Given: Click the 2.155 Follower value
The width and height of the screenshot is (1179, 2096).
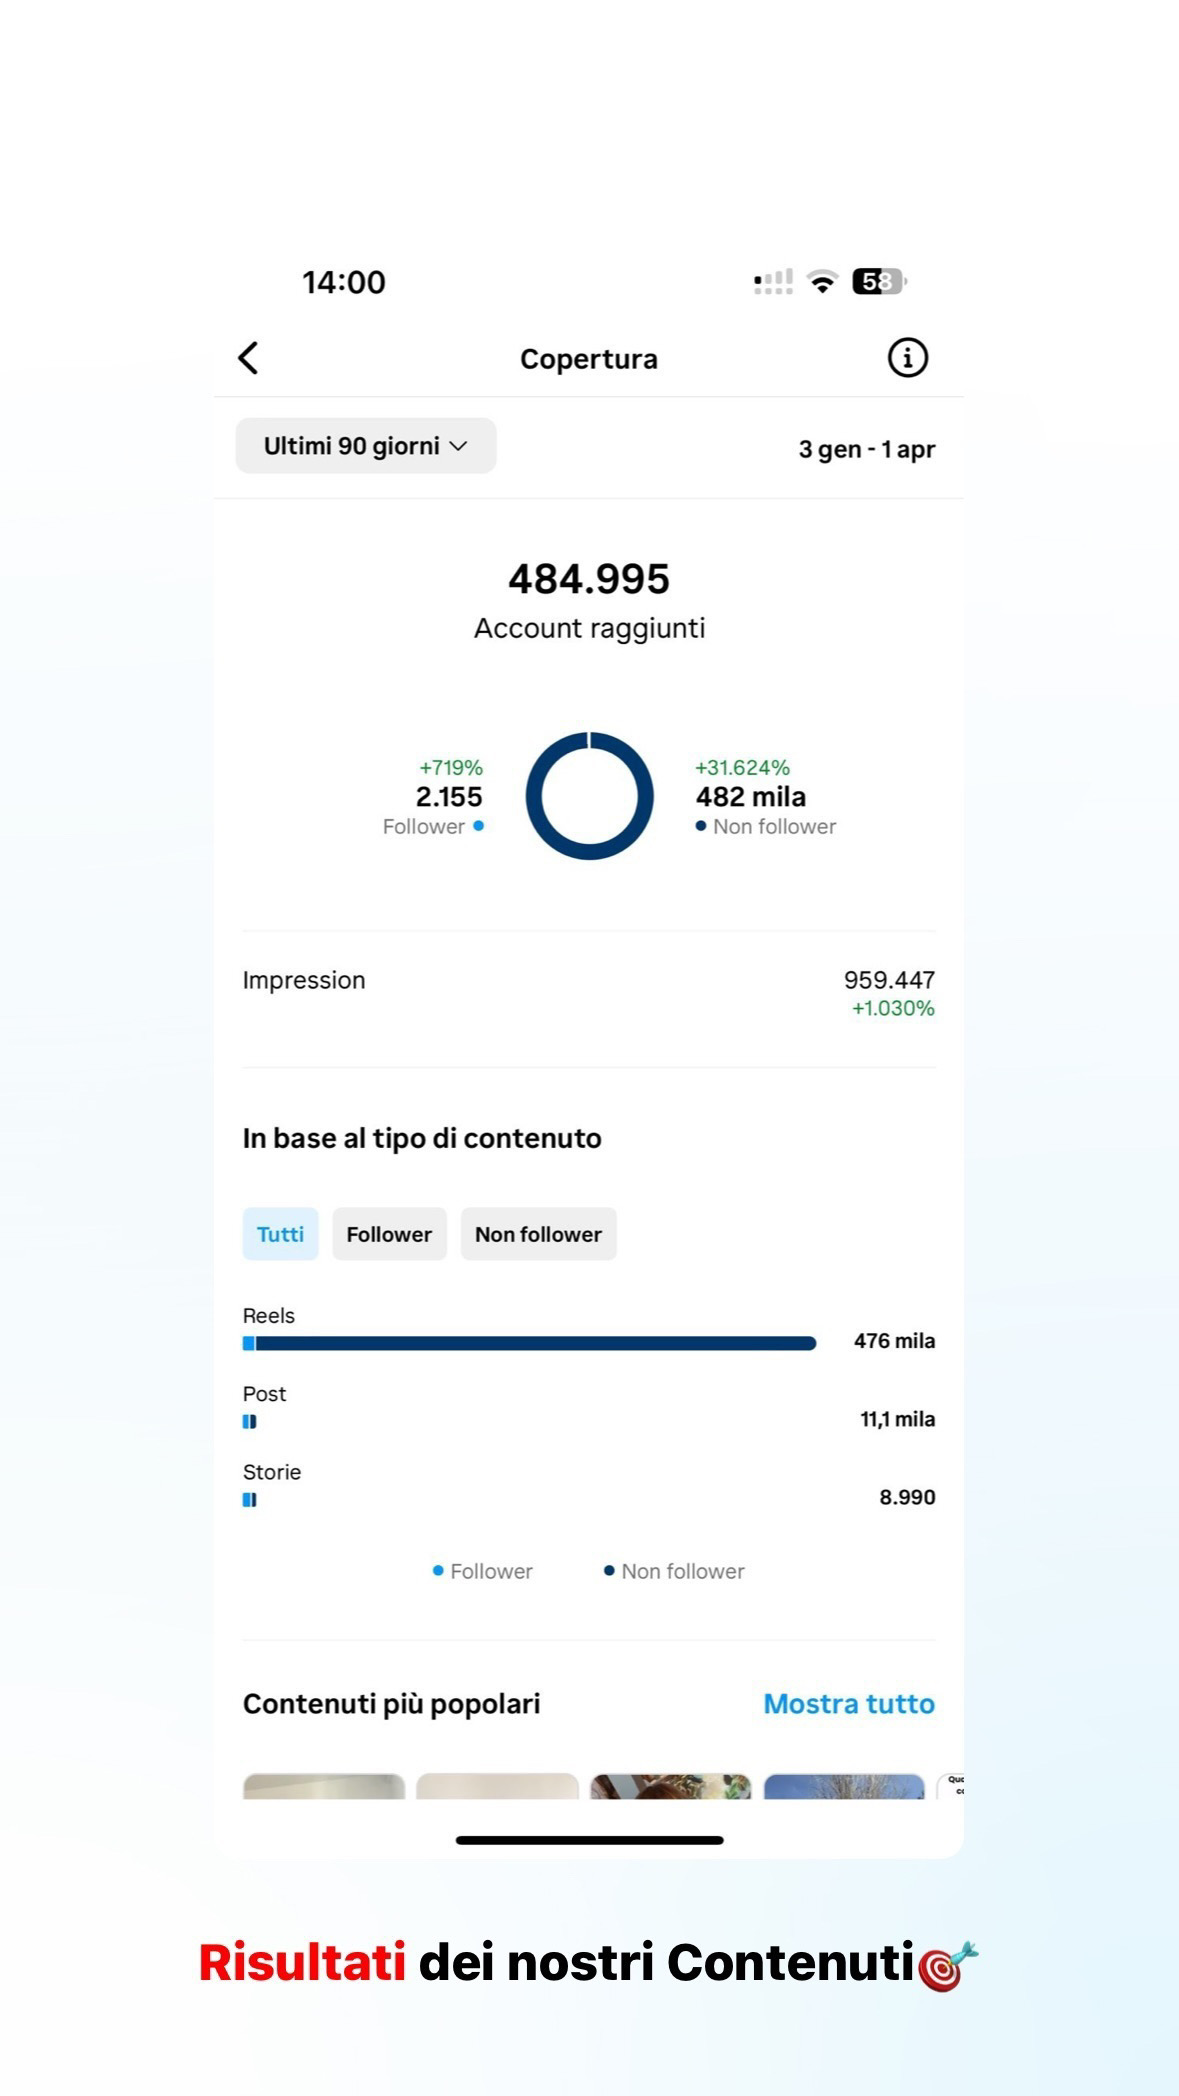Looking at the screenshot, I should pyautogui.click(x=449, y=797).
